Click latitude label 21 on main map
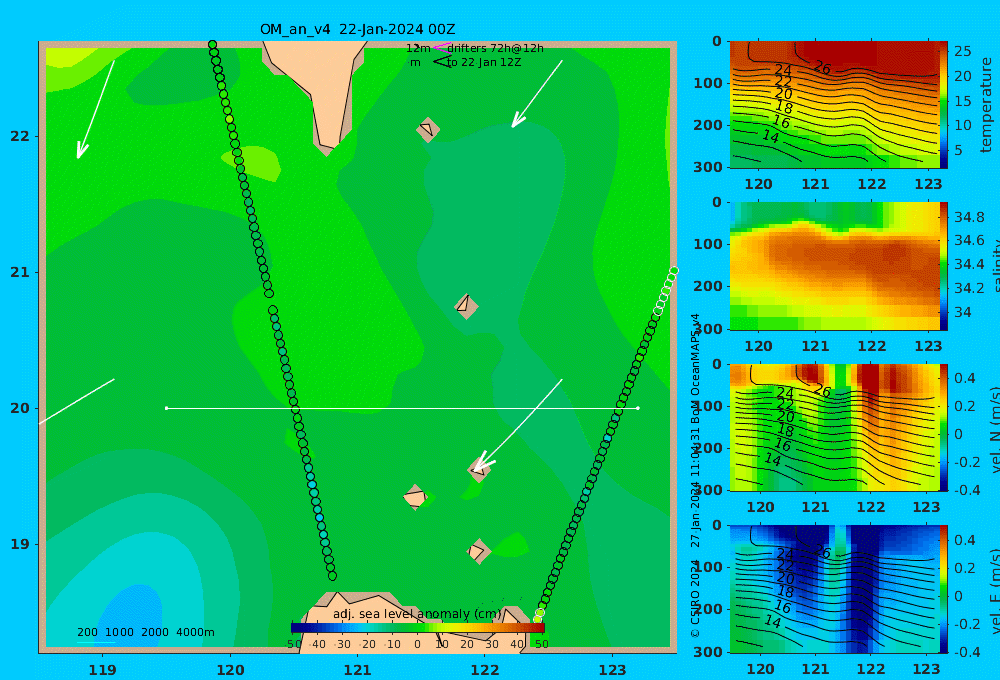Image resolution: width=1000 pixels, height=680 pixels. click(20, 272)
